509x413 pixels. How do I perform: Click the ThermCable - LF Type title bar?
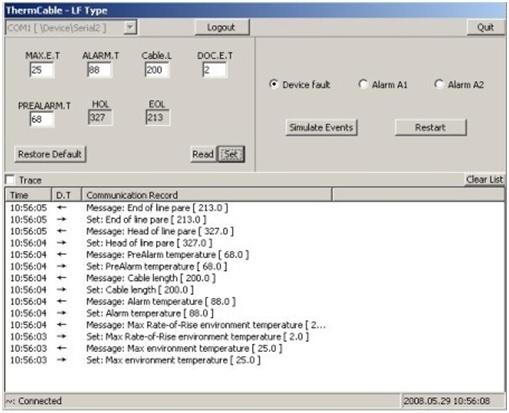[x=255, y=10]
